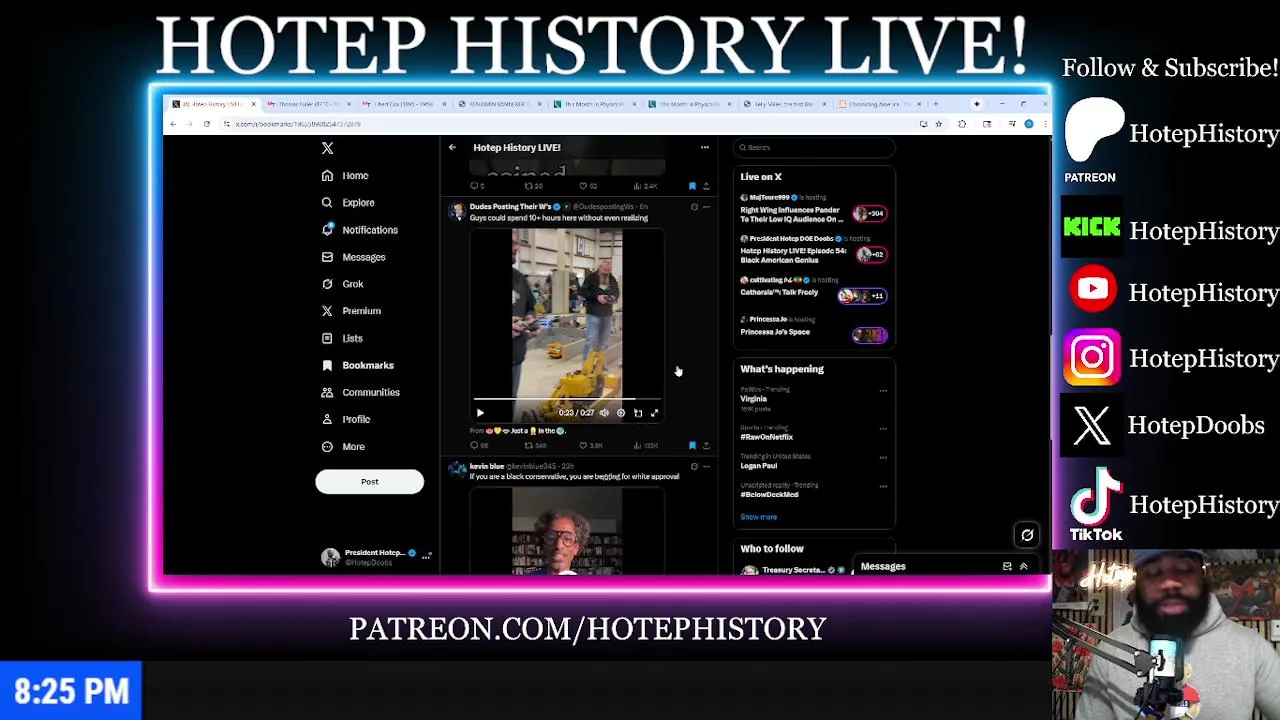The image size is (1280, 720).
Task: Open the Dudes Posting Their W's avatar
Action: [457, 211]
